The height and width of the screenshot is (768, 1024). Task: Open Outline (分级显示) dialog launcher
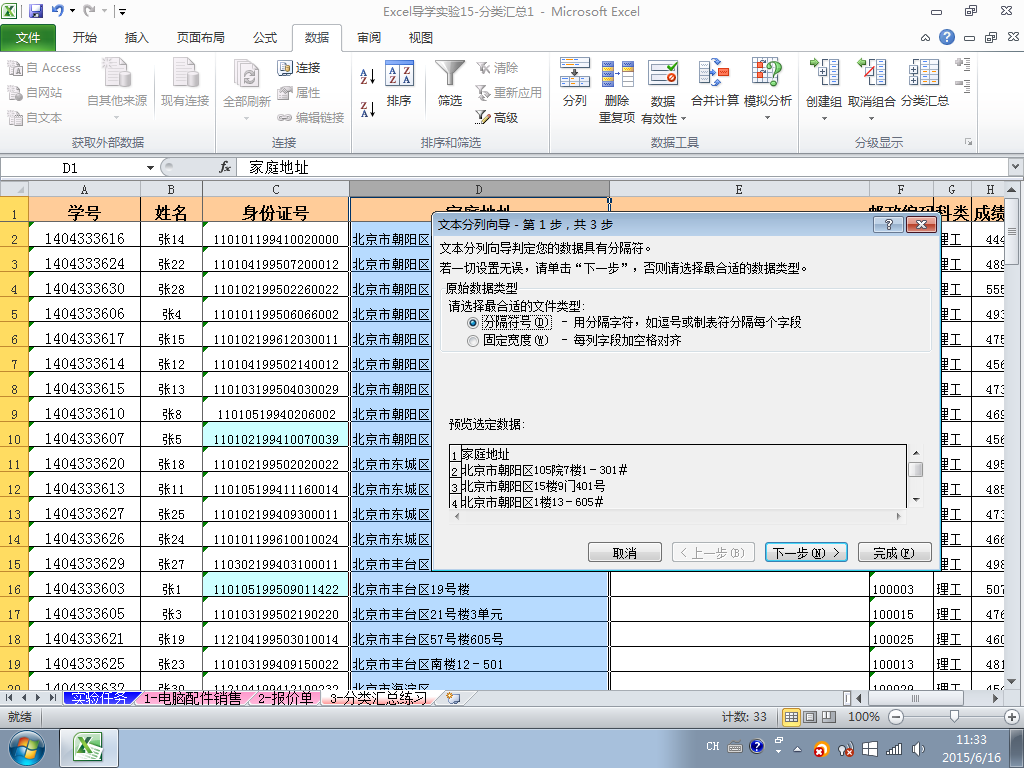[968, 142]
